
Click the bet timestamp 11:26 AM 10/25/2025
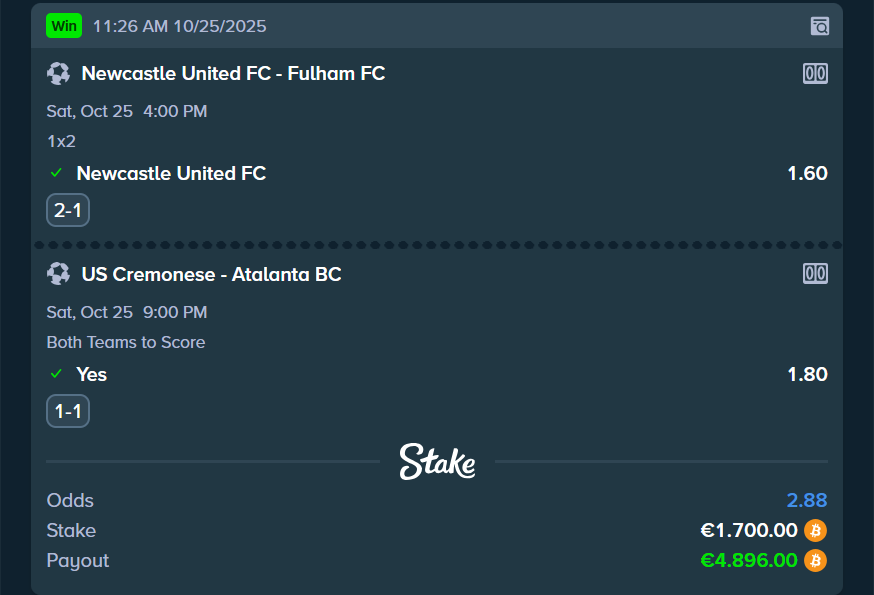[179, 26]
